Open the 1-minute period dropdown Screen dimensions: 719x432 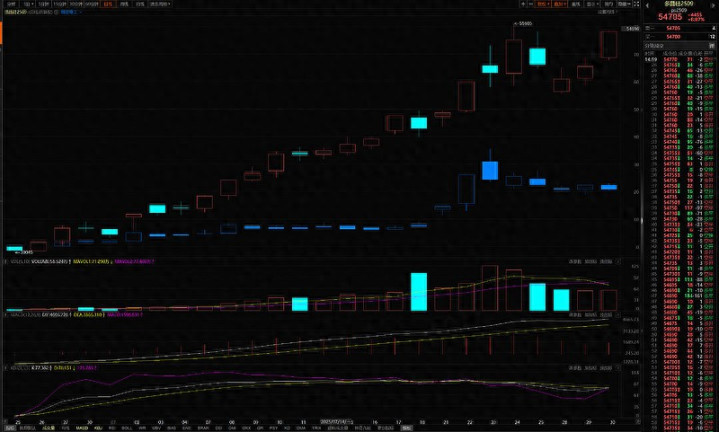point(28,4)
